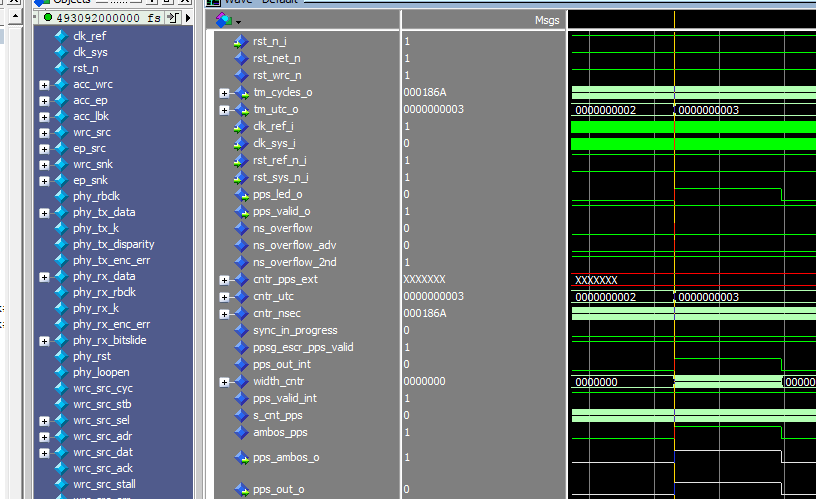Expand the acc_ep object node
This screenshot has width=816, height=499.
[44, 101]
